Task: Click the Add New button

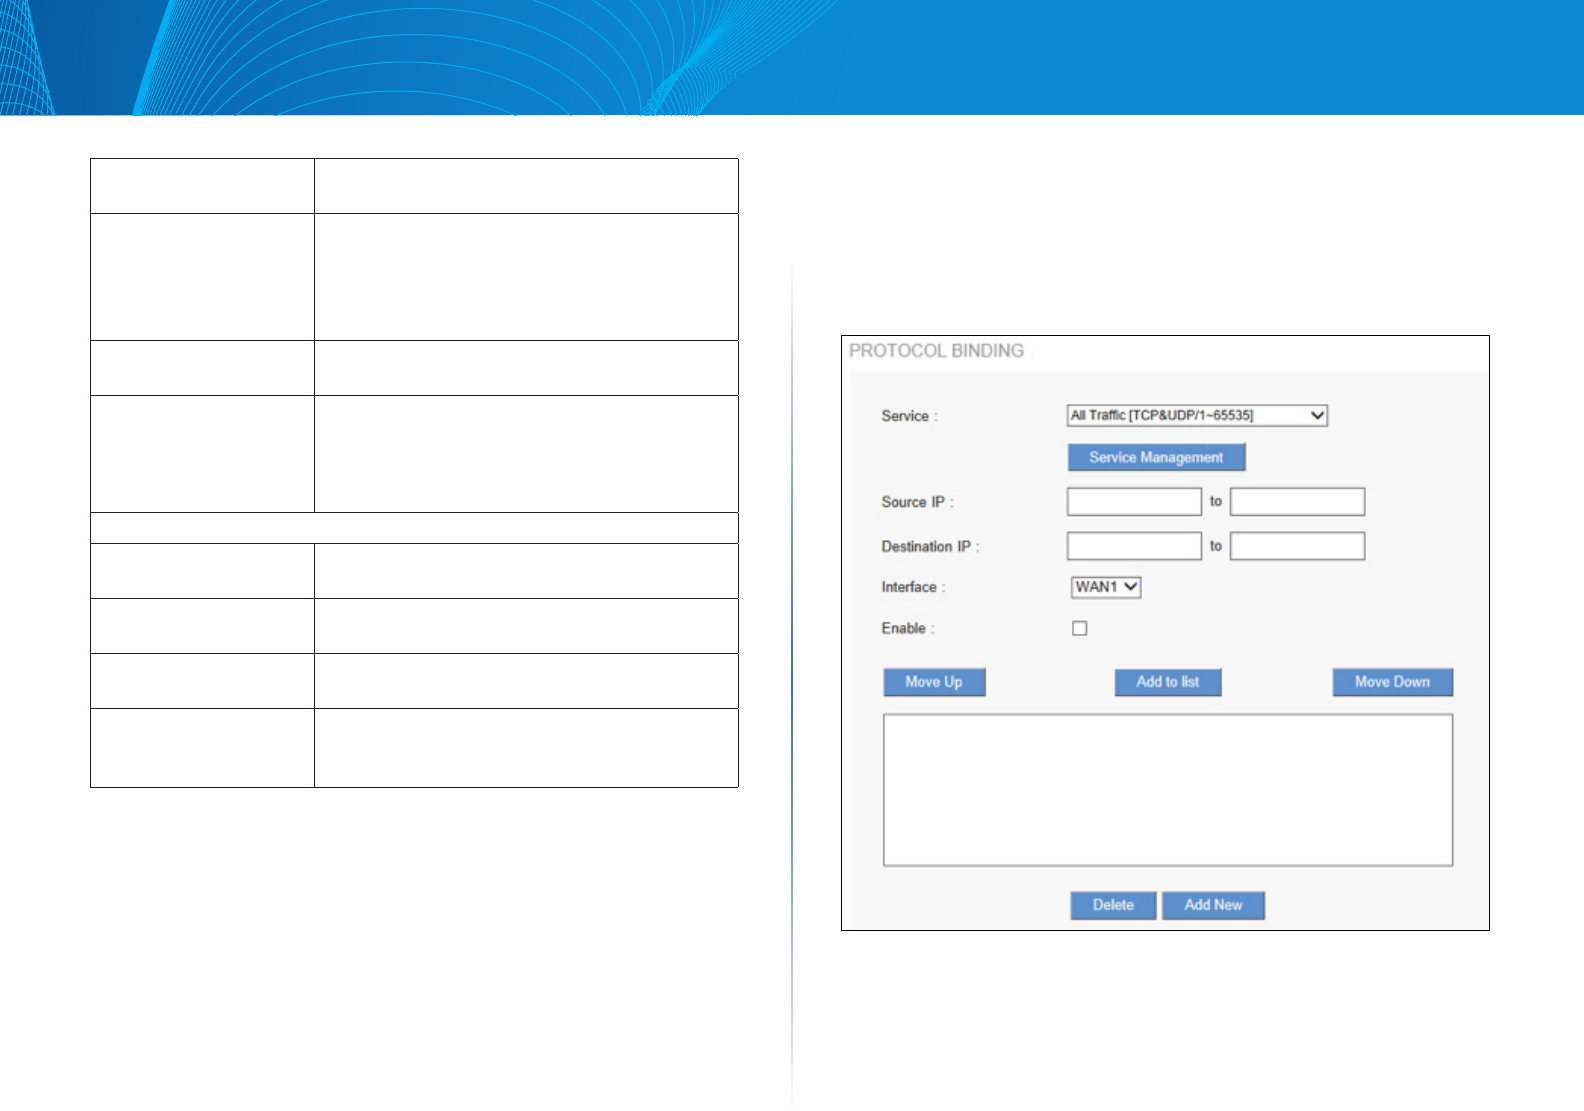Action: [1213, 905]
